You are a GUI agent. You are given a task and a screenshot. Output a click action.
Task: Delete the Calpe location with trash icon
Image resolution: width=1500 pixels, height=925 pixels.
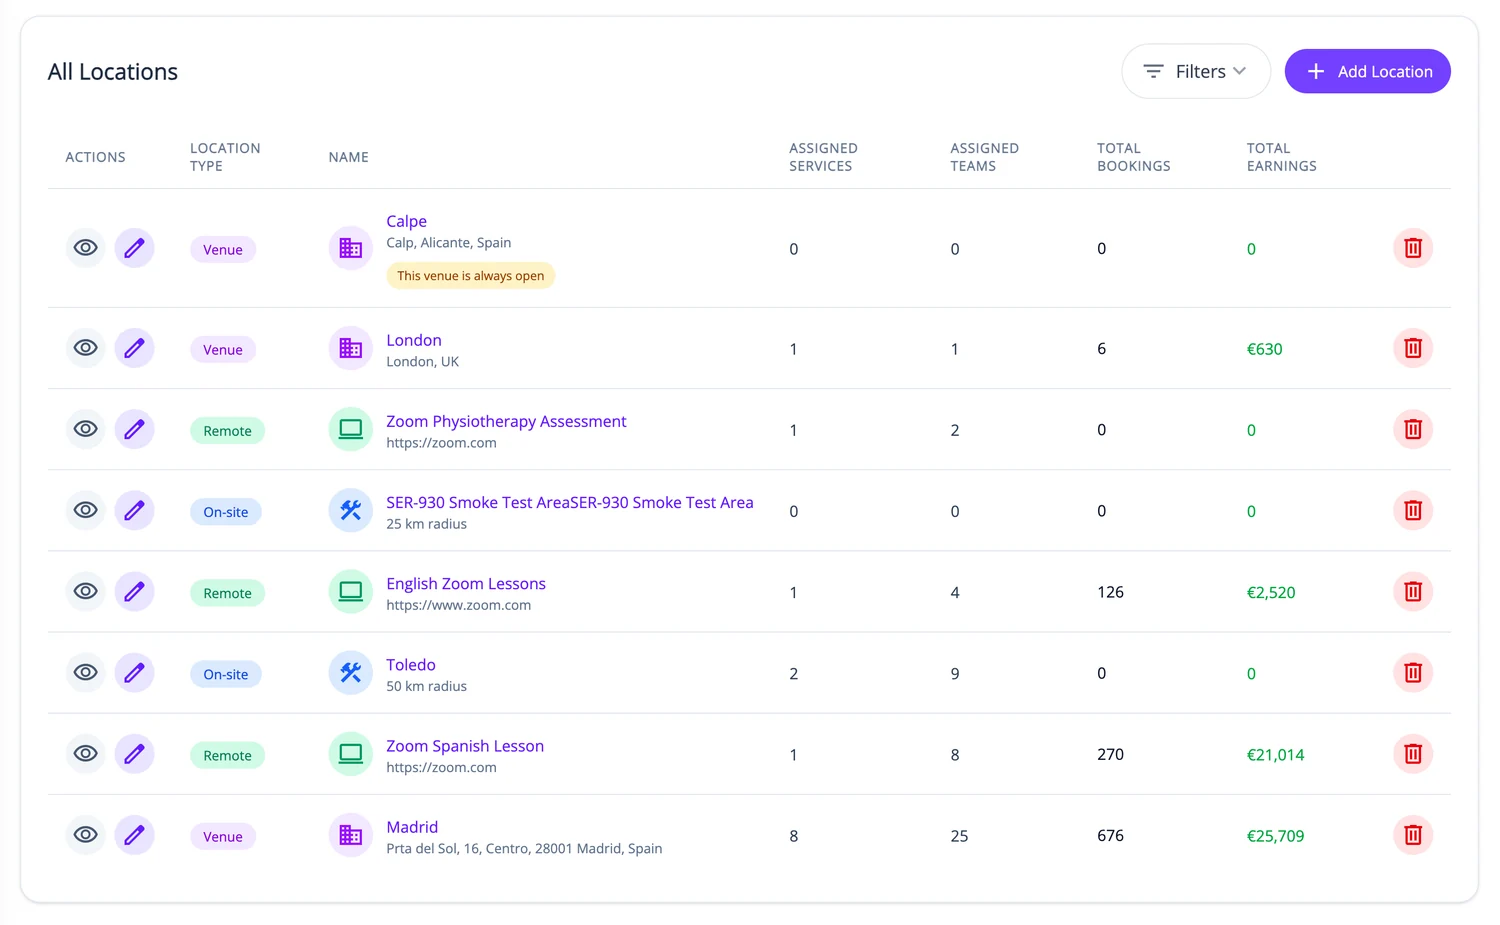[1413, 248]
